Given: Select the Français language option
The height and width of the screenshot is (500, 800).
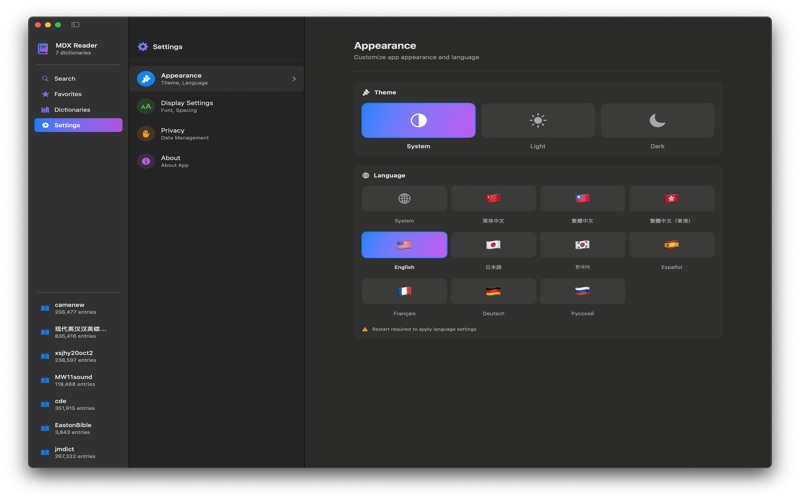Looking at the screenshot, I should [404, 291].
